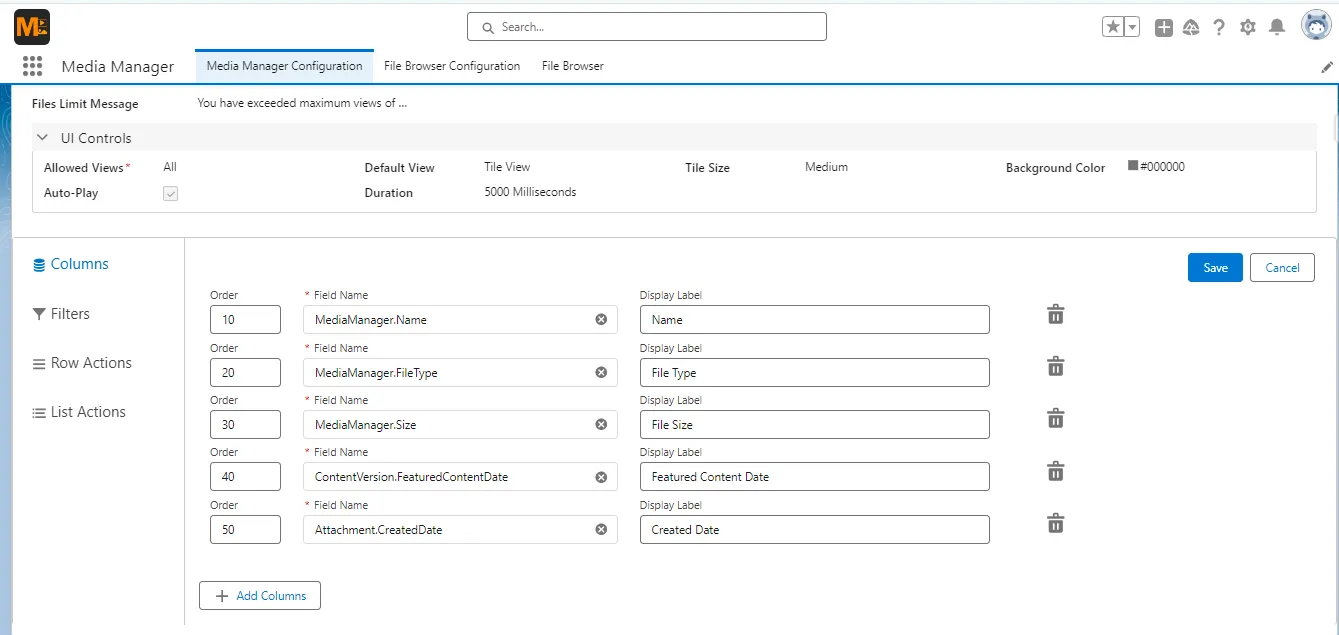Click the pencil edit icon in the nav bar
Screen dimensions: 1339x635
(1327, 66)
